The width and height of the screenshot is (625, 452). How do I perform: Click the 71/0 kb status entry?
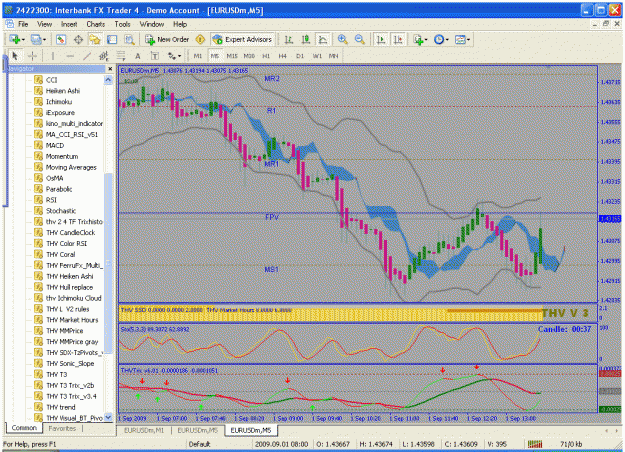[x=571, y=444]
